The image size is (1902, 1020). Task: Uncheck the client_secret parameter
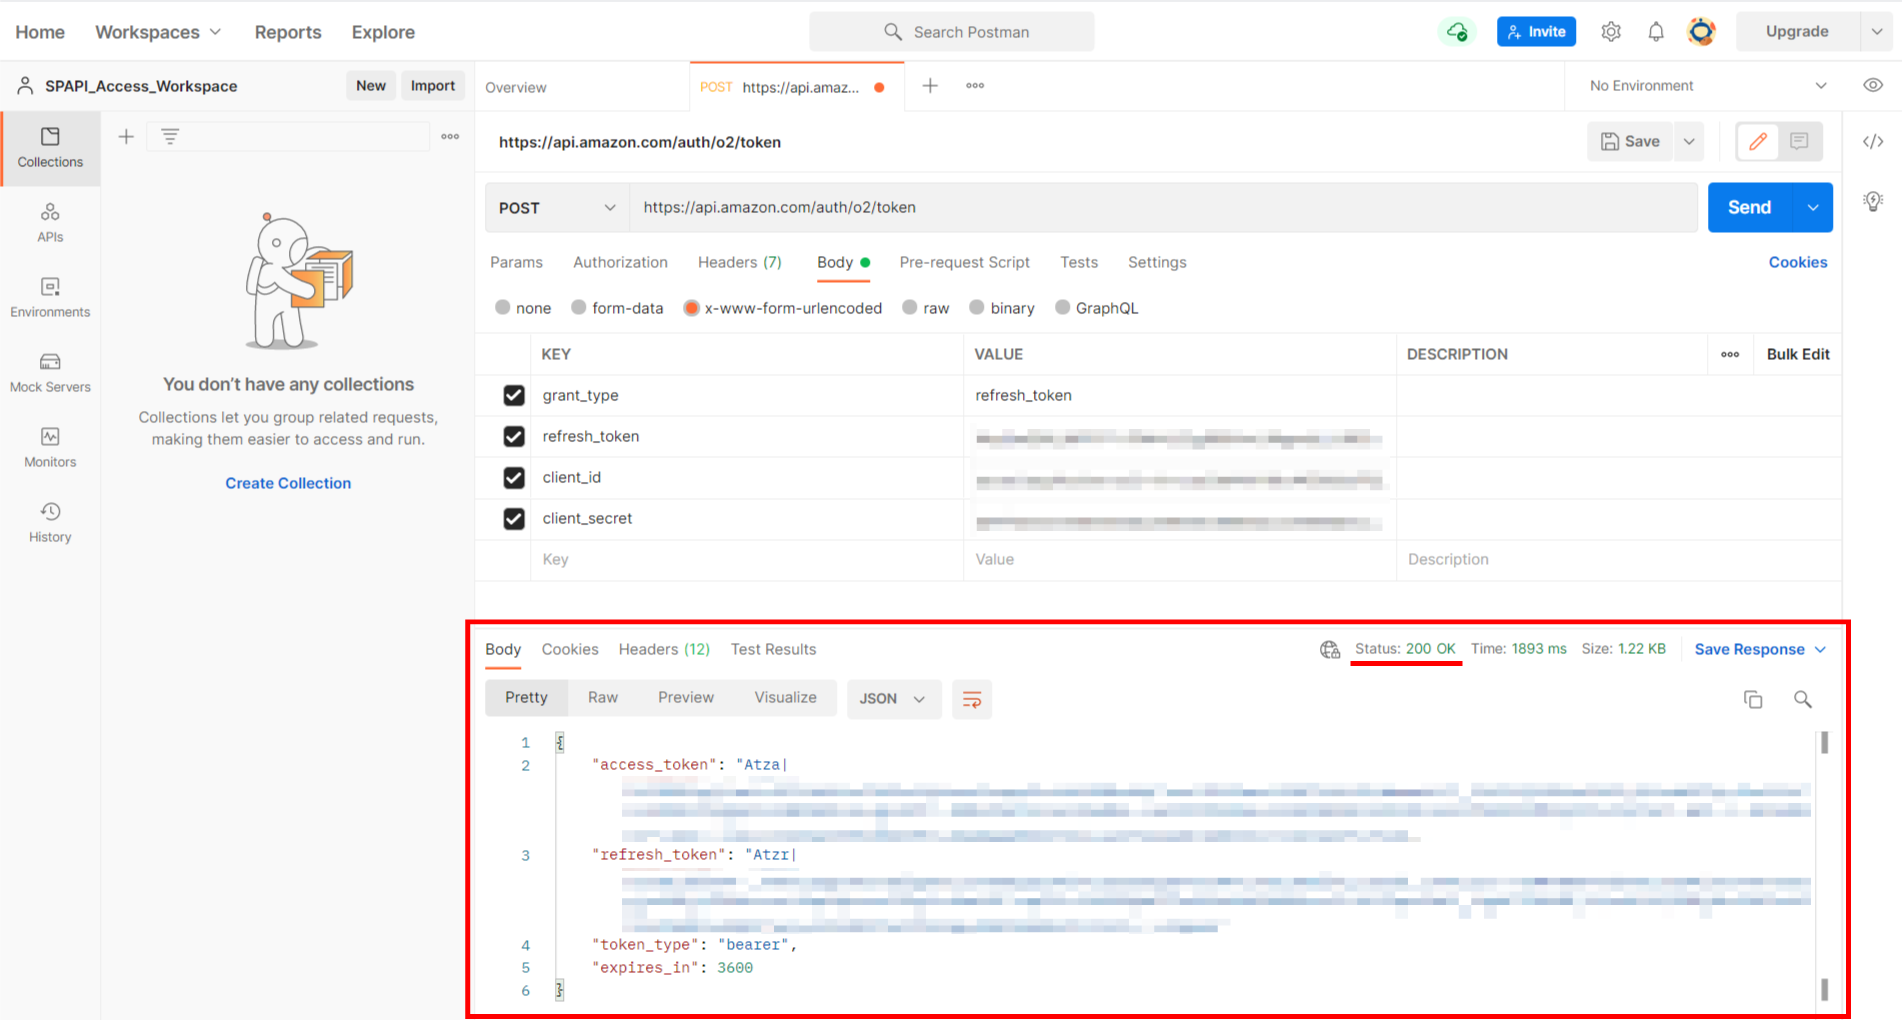pyautogui.click(x=513, y=519)
